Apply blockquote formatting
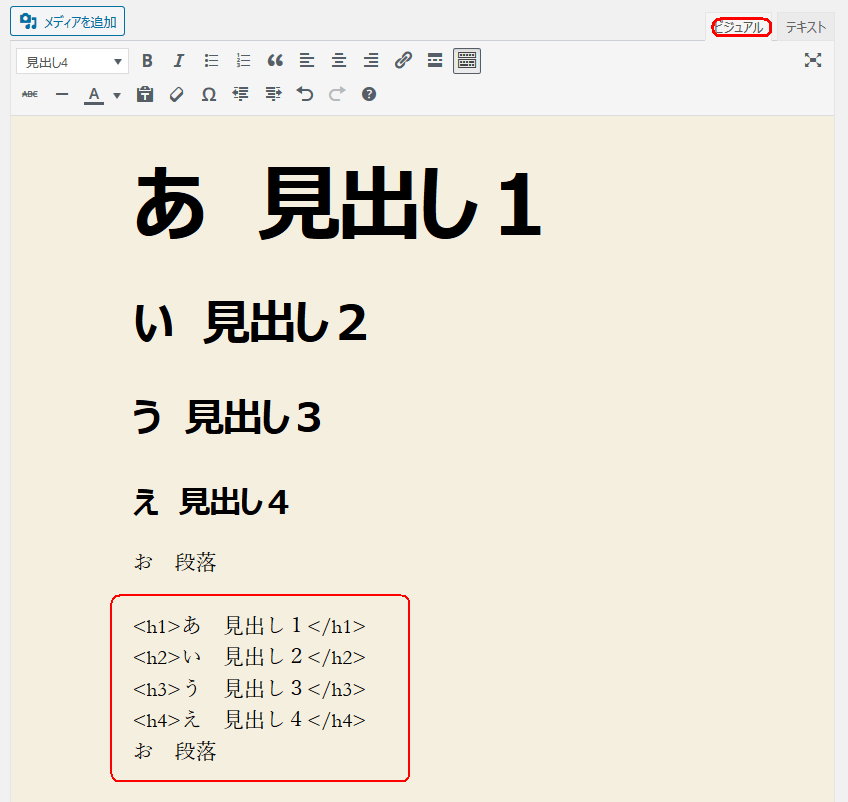 (x=275, y=61)
